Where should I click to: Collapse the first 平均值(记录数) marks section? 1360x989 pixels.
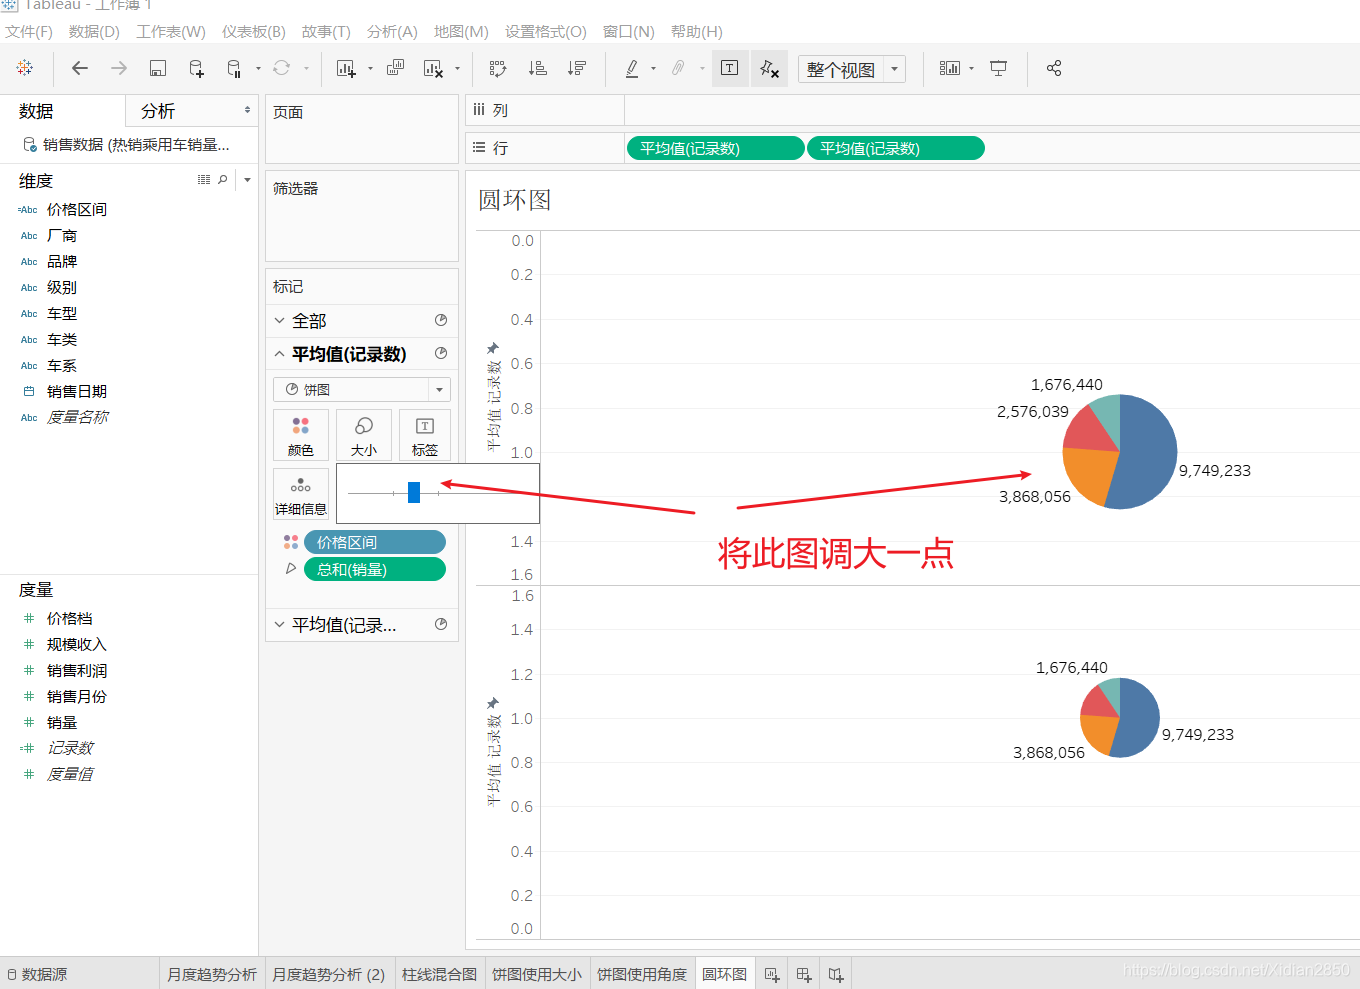tap(280, 353)
